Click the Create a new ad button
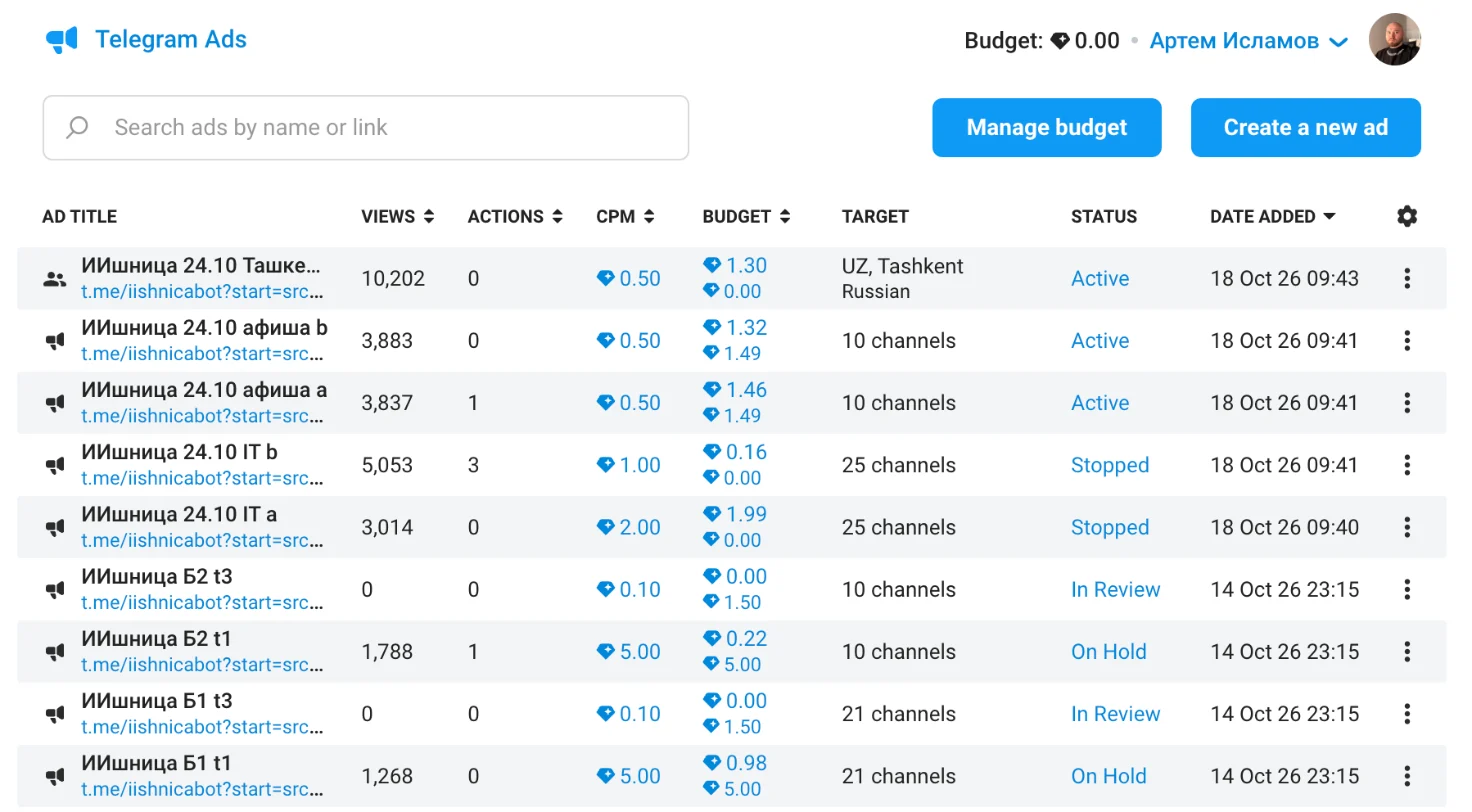Viewport: 1472px width, 812px height. pos(1306,127)
